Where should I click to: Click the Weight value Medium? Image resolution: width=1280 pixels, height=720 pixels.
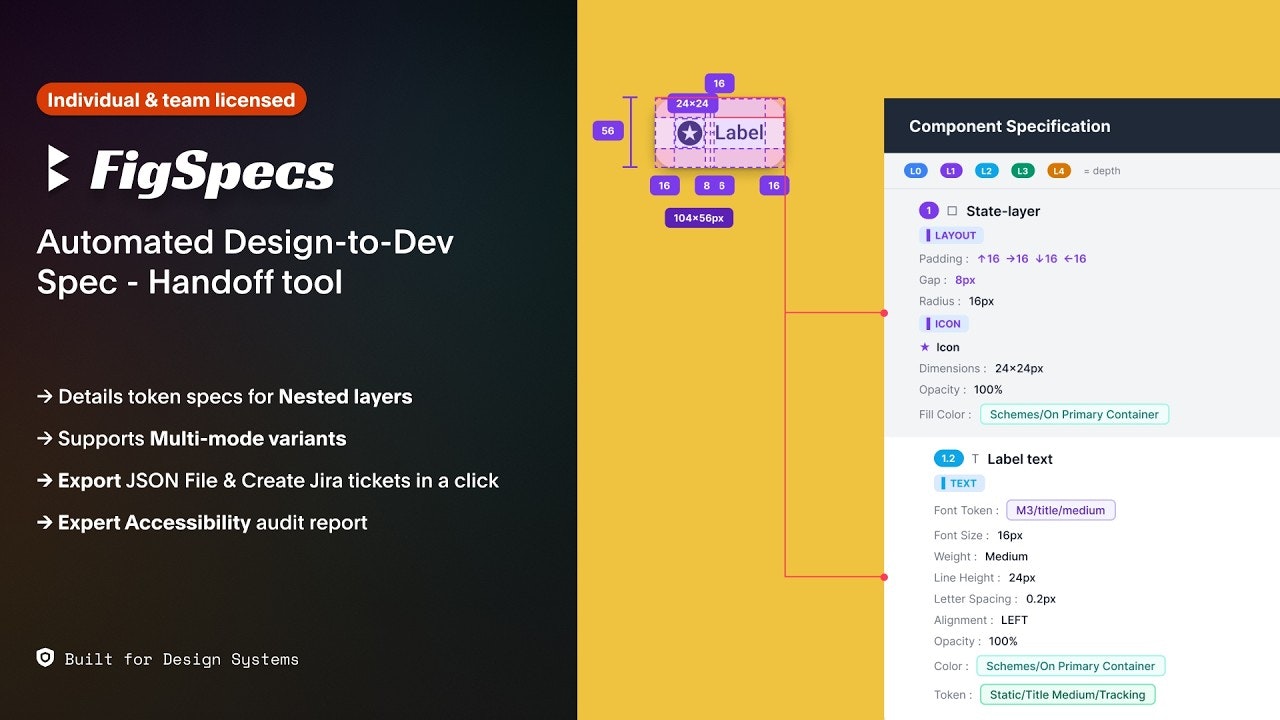[1006, 557]
